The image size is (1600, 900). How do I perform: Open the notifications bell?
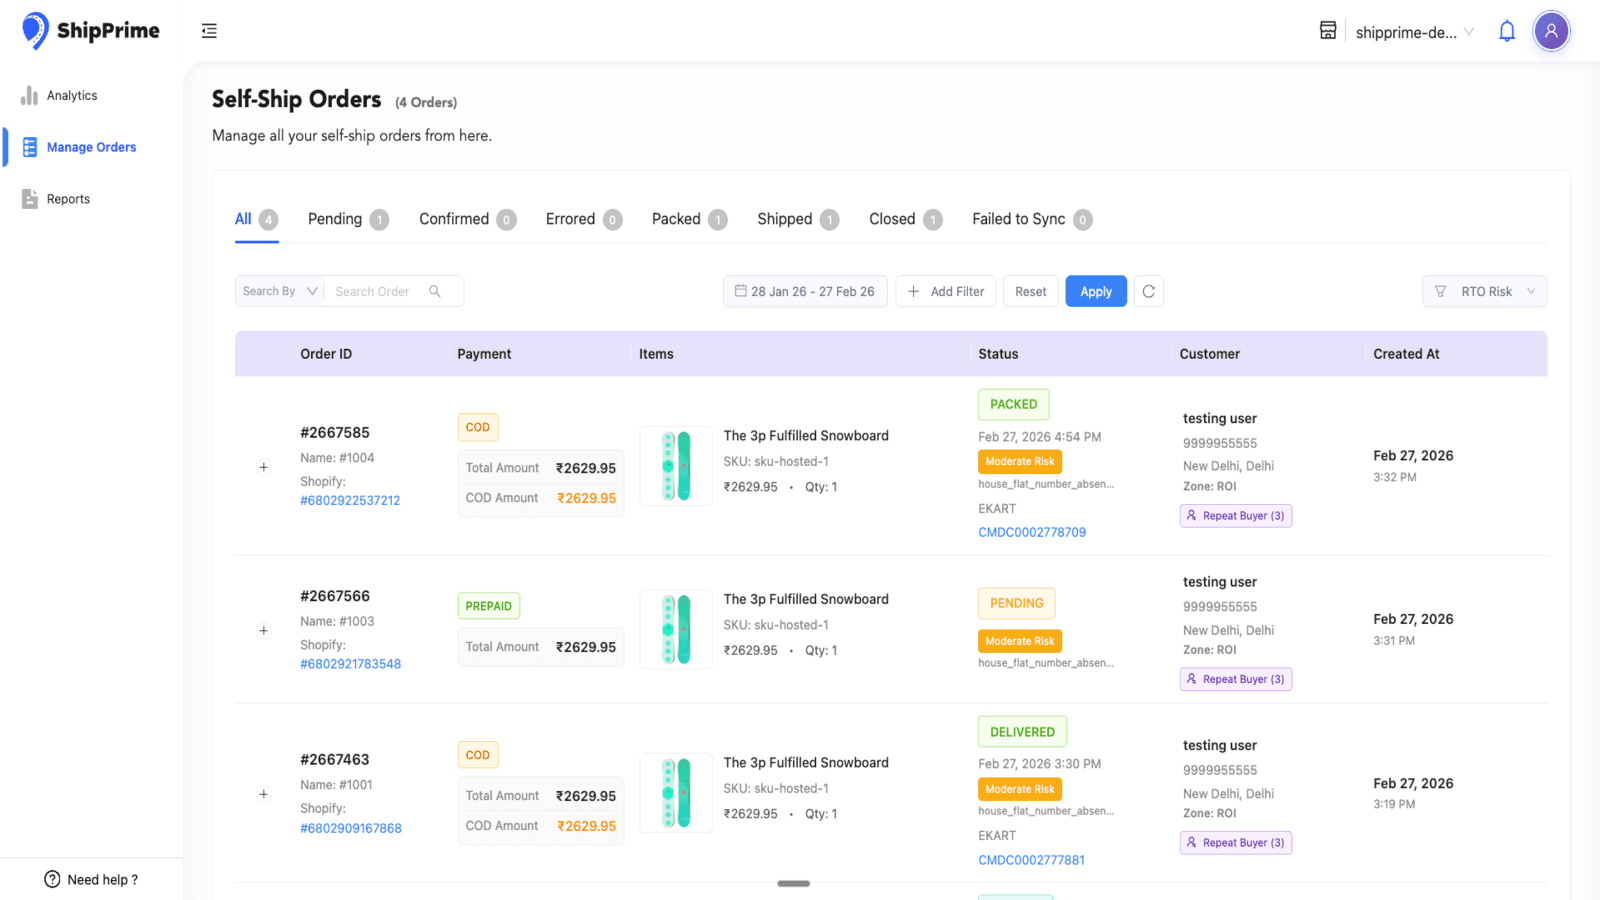[1507, 31]
